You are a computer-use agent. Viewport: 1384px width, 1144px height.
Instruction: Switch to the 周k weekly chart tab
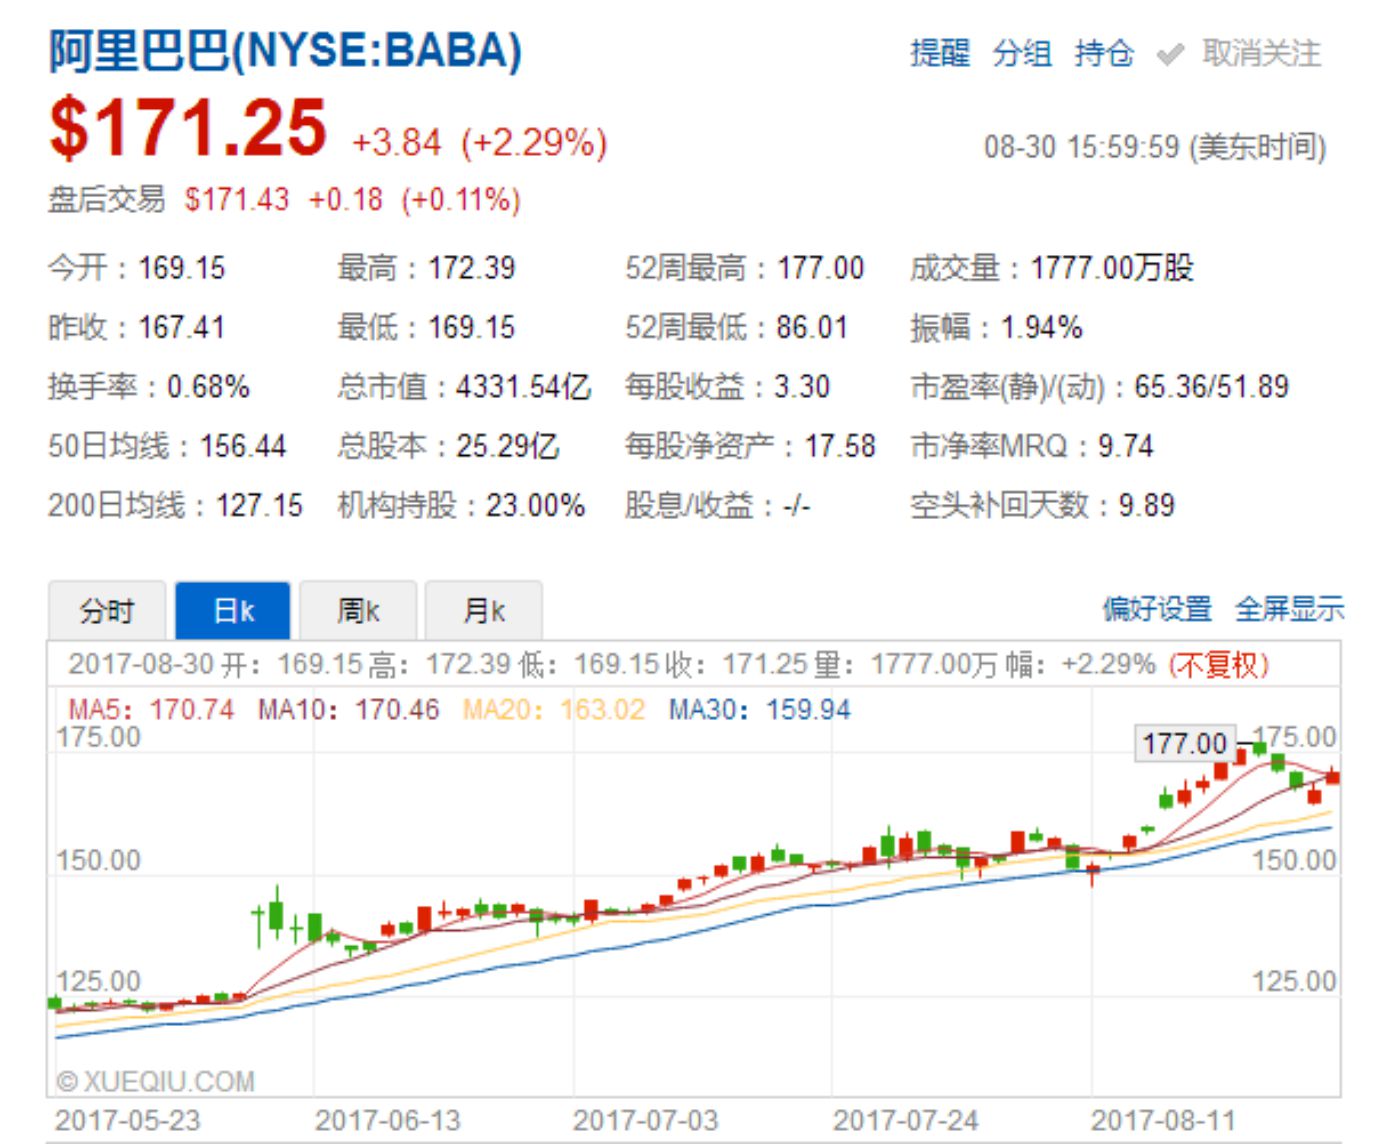(x=358, y=610)
